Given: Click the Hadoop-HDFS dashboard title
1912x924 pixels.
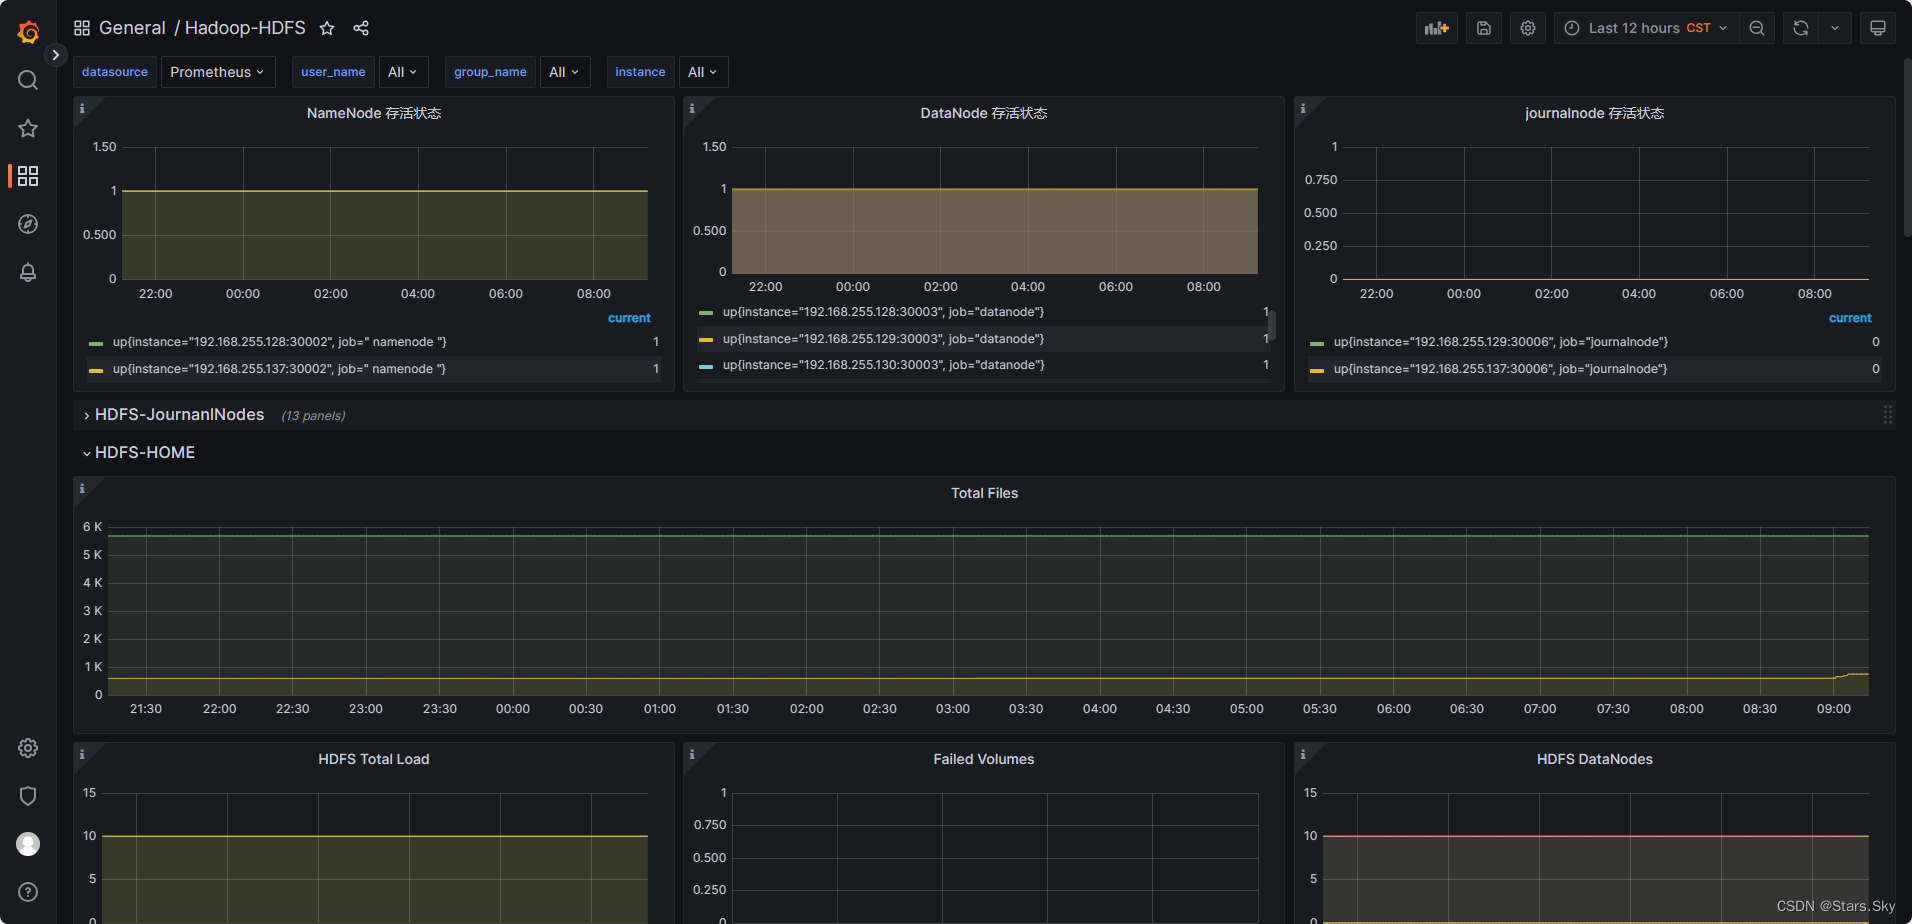Looking at the screenshot, I should [x=245, y=28].
